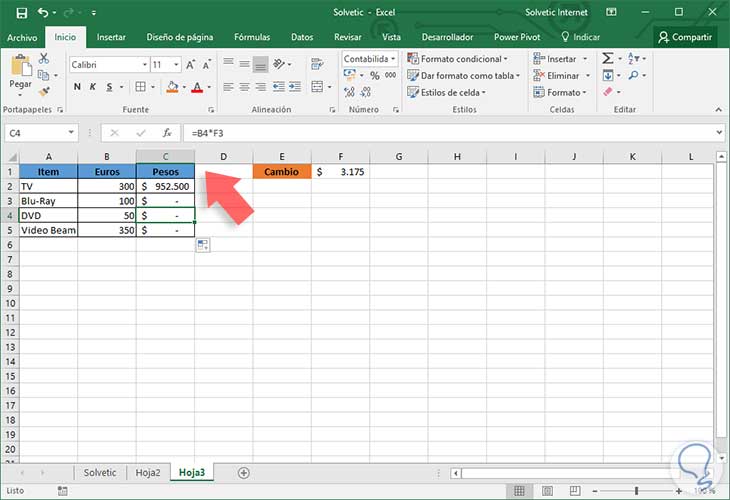Apply the red font color
Image resolution: width=730 pixels, height=500 pixels.
click(197, 87)
